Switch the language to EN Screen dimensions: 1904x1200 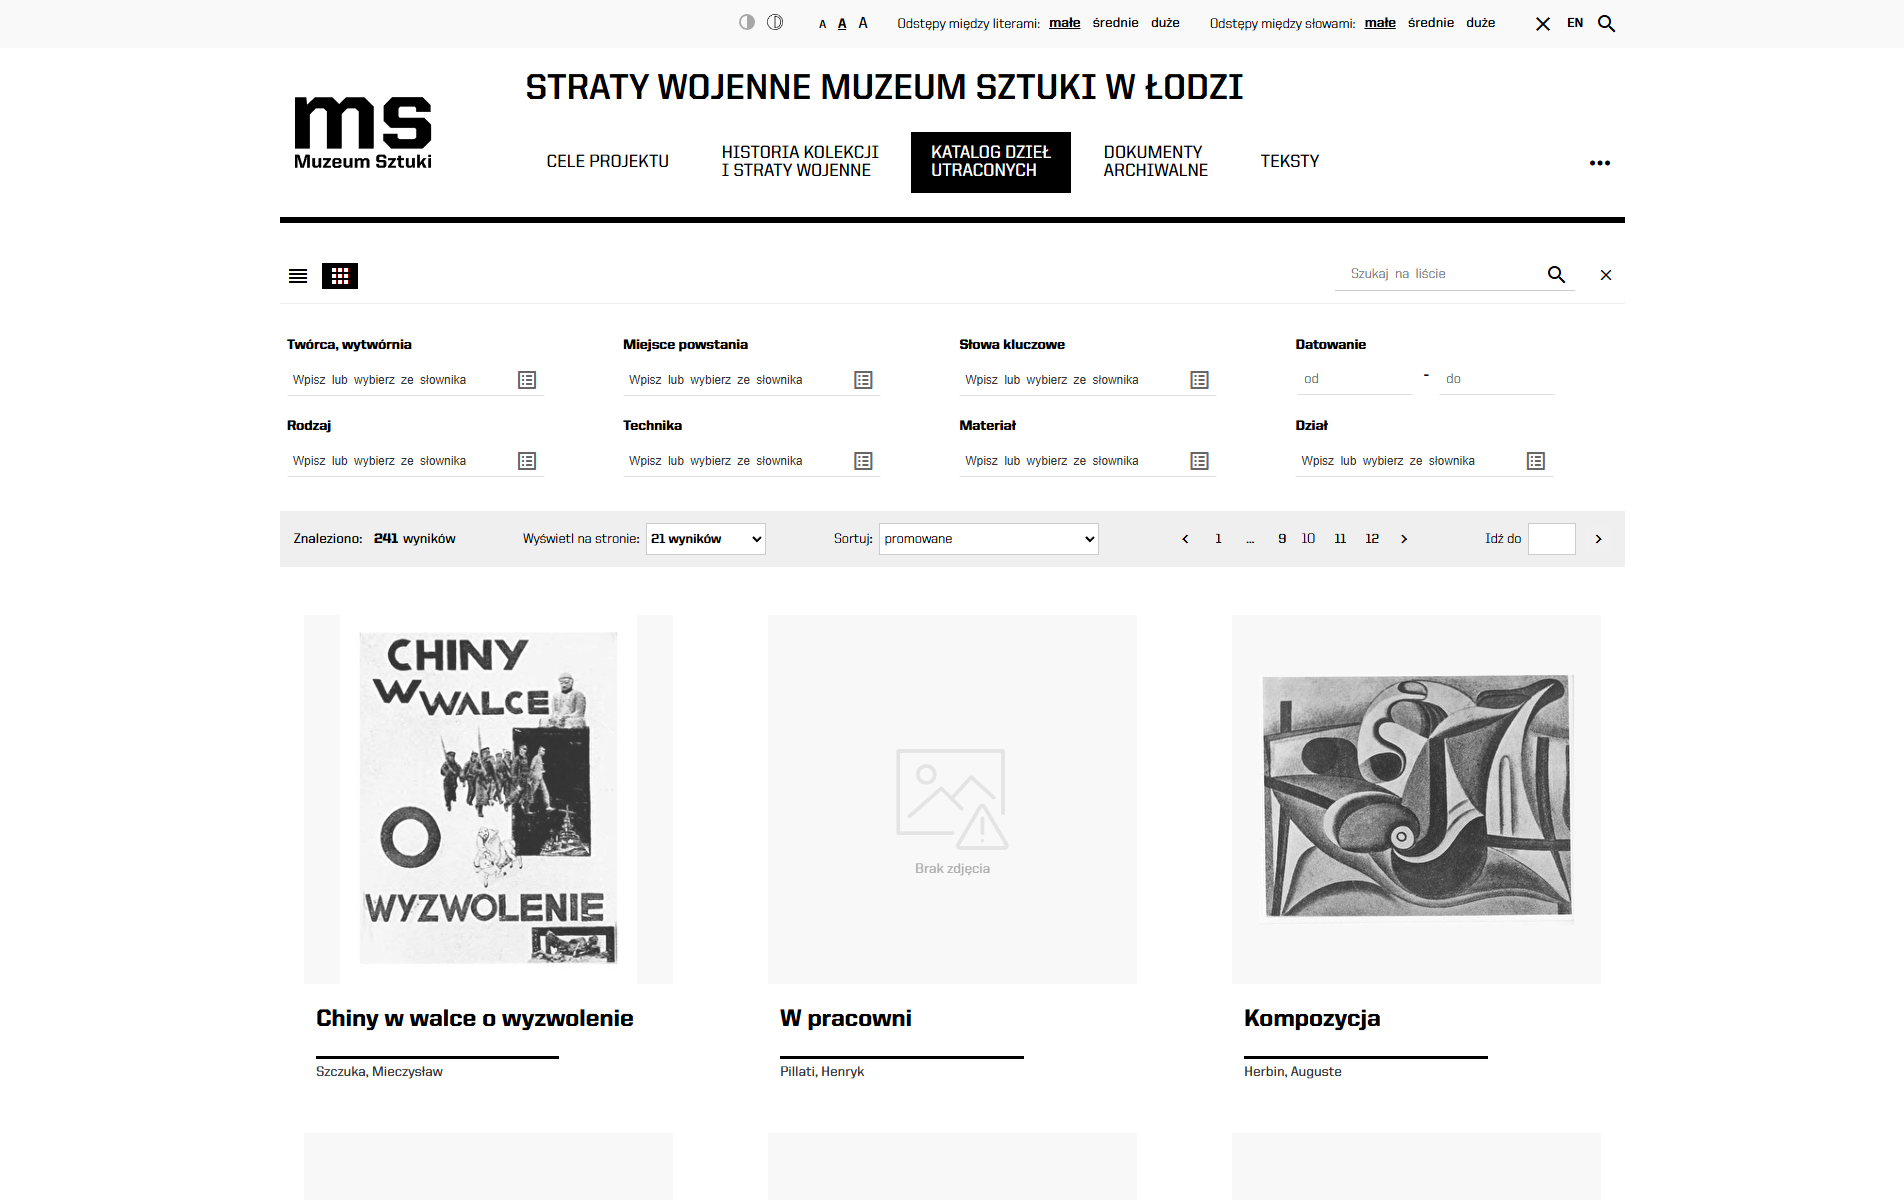tap(1575, 23)
